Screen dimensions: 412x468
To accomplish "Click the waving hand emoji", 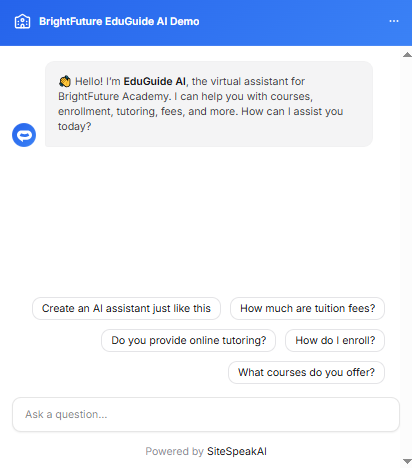I will tap(65, 81).
